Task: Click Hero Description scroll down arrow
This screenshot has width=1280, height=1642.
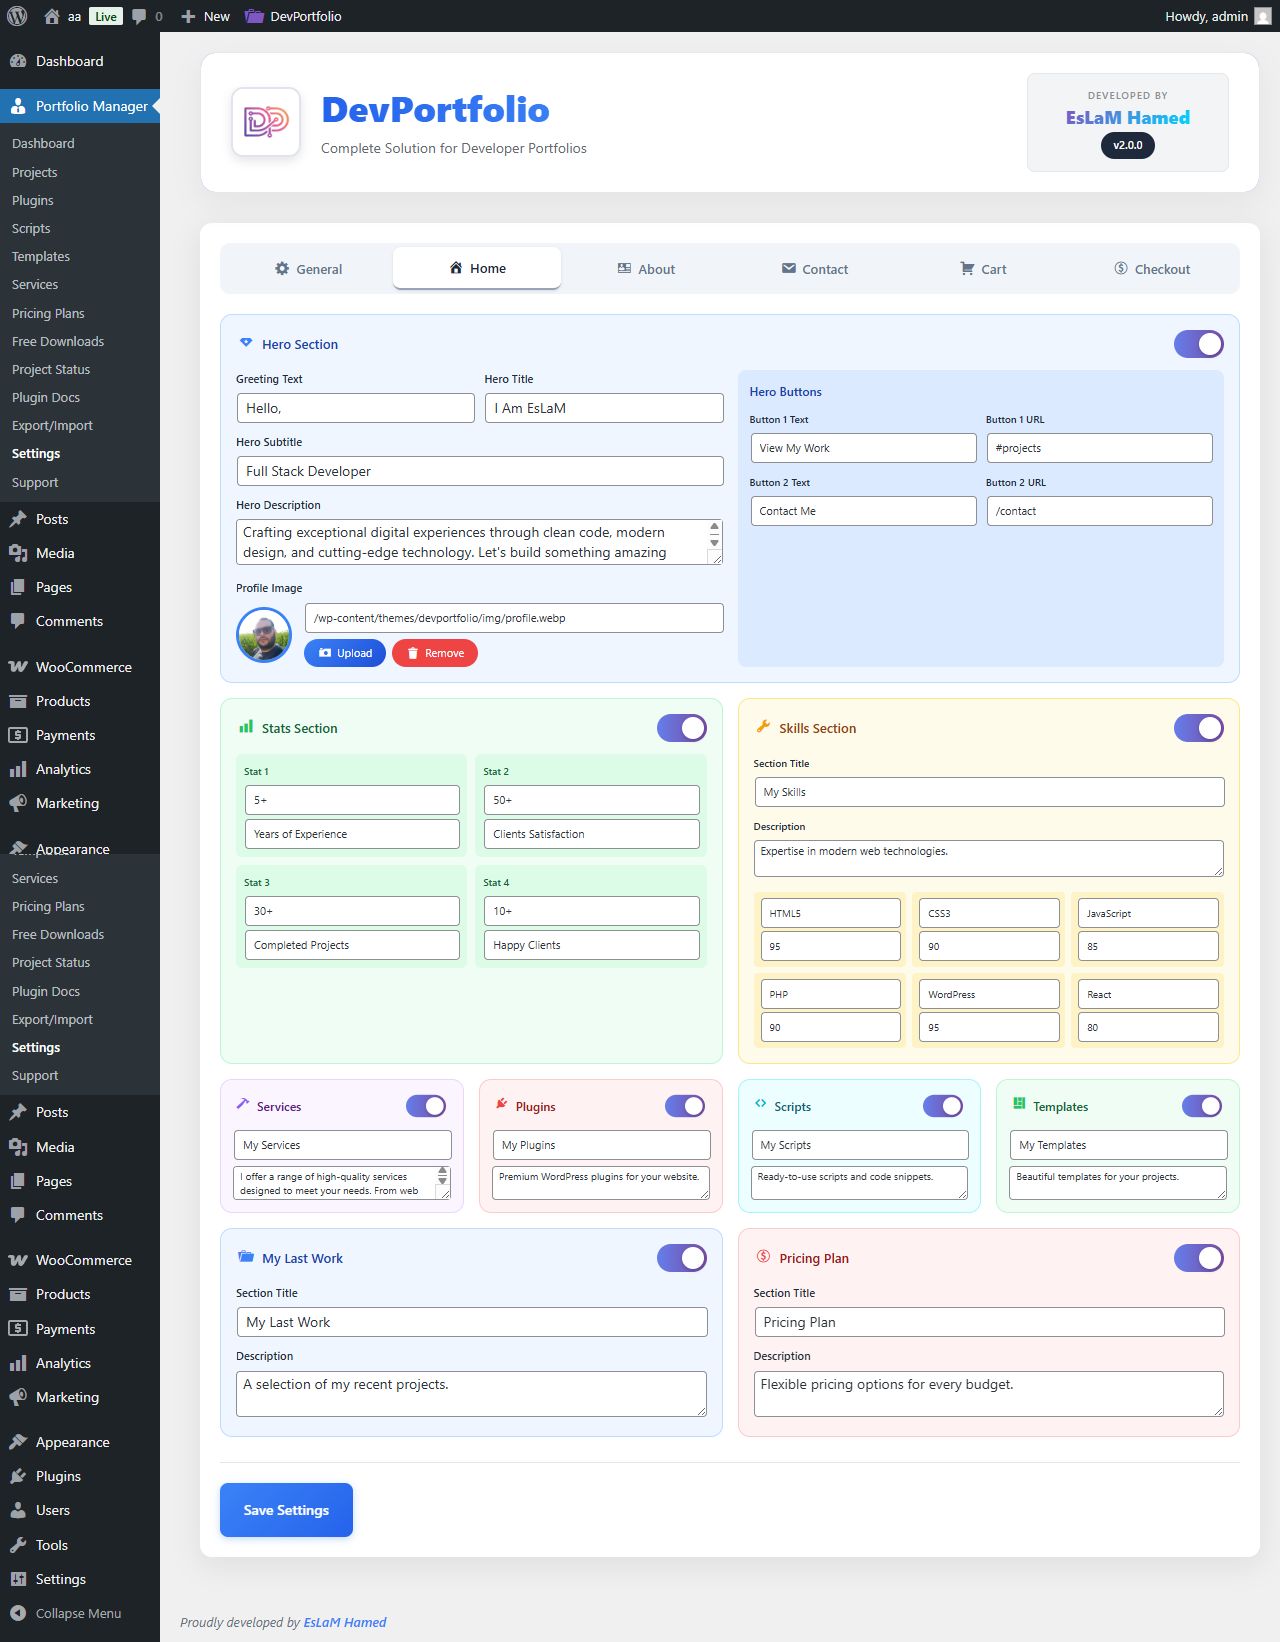Action: coord(714,542)
